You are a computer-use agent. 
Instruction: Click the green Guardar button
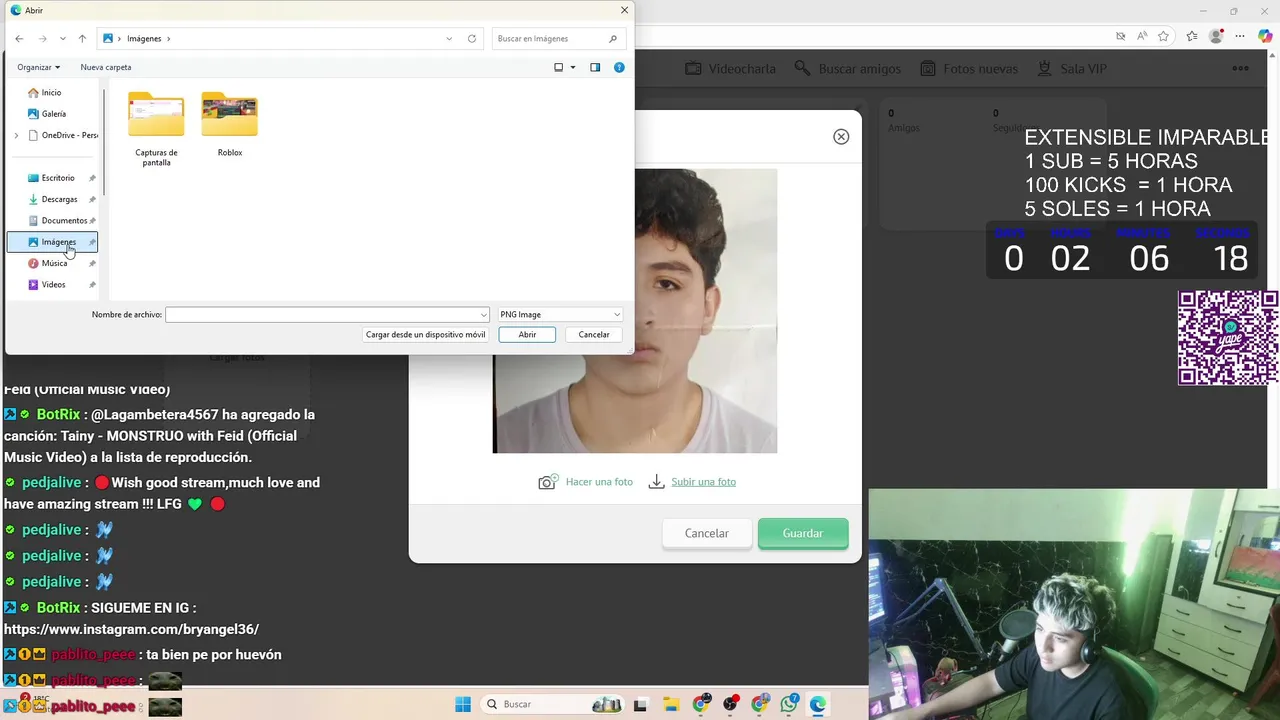[803, 533]
